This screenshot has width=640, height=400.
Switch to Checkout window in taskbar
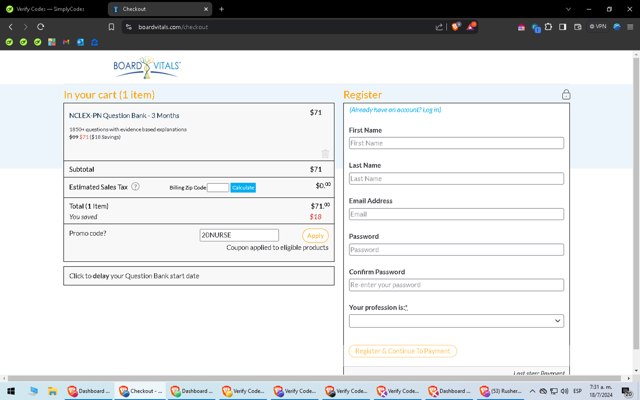140,391
